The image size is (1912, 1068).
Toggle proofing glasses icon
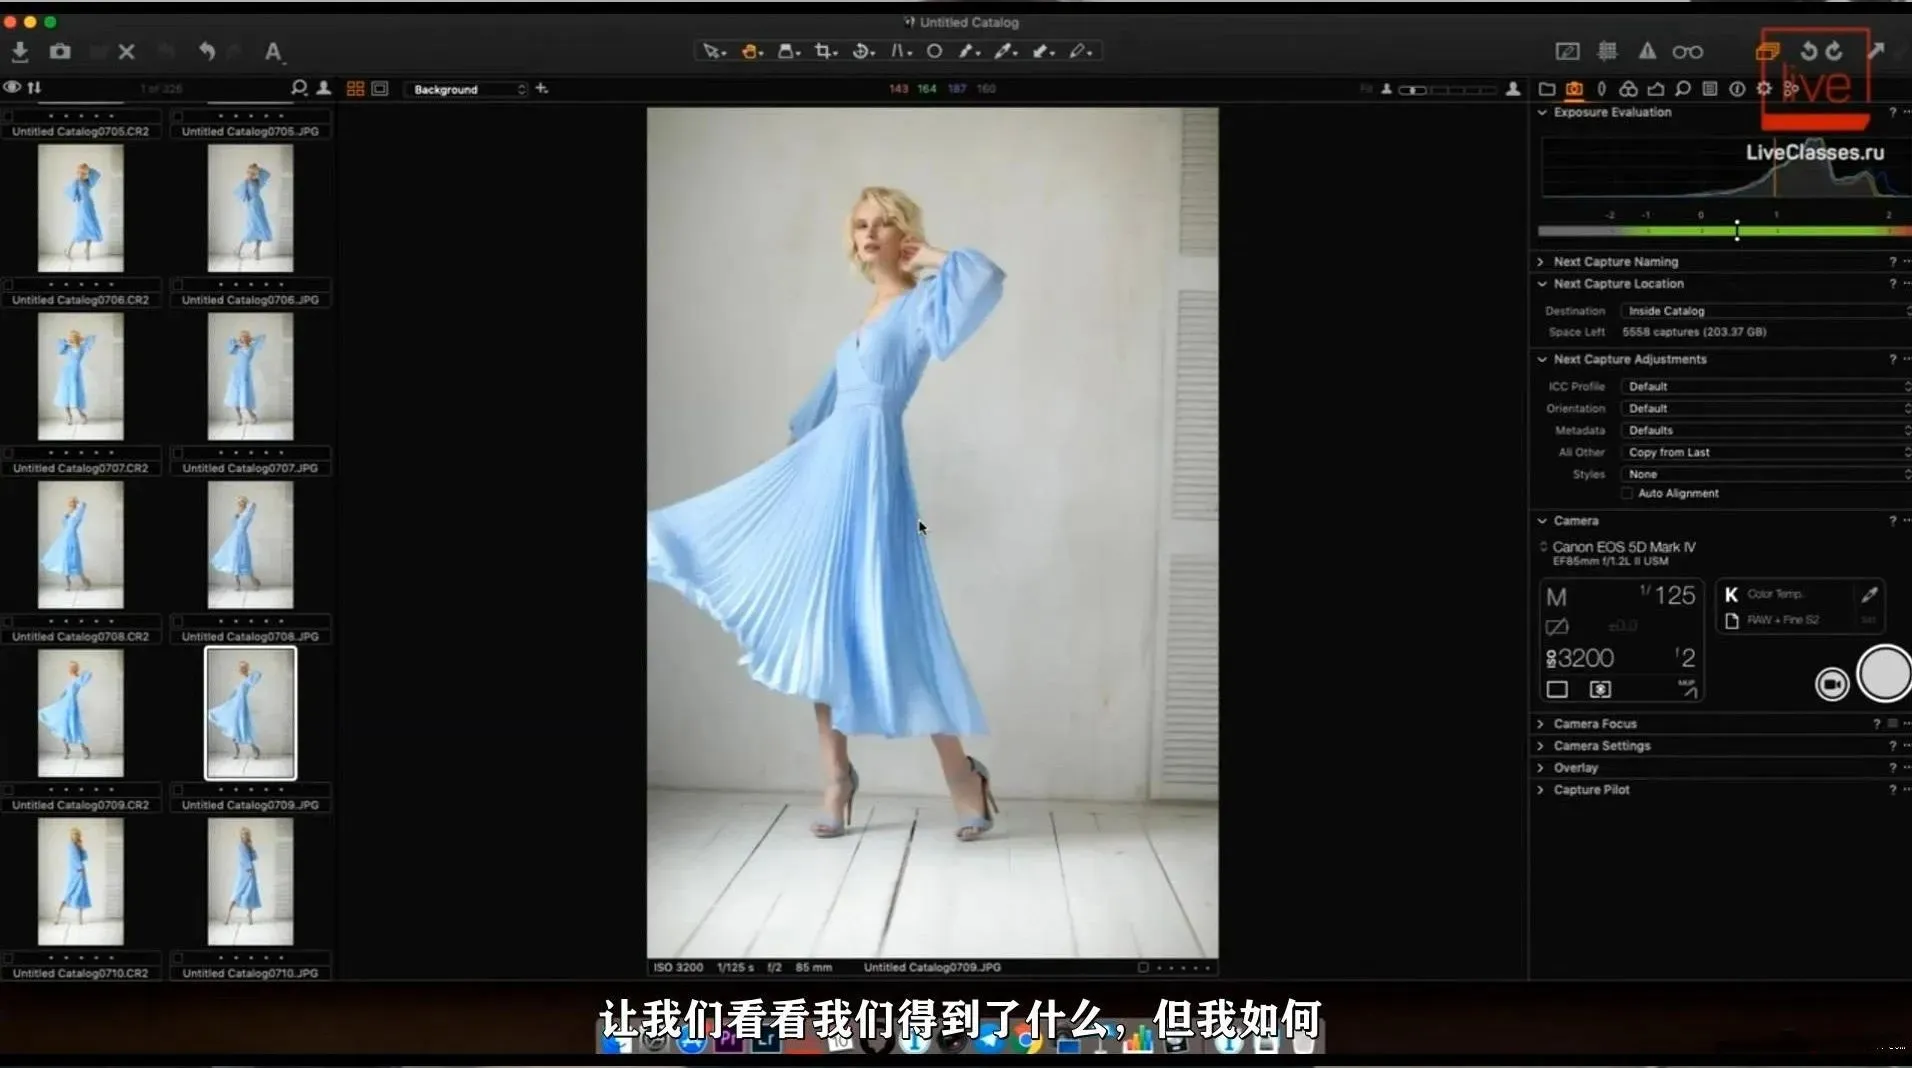tap(1688, 52)
